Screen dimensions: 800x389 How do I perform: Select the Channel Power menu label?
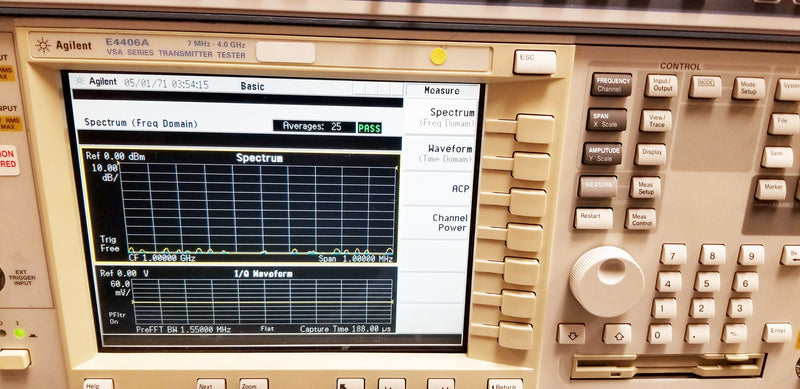pos(449,223)
